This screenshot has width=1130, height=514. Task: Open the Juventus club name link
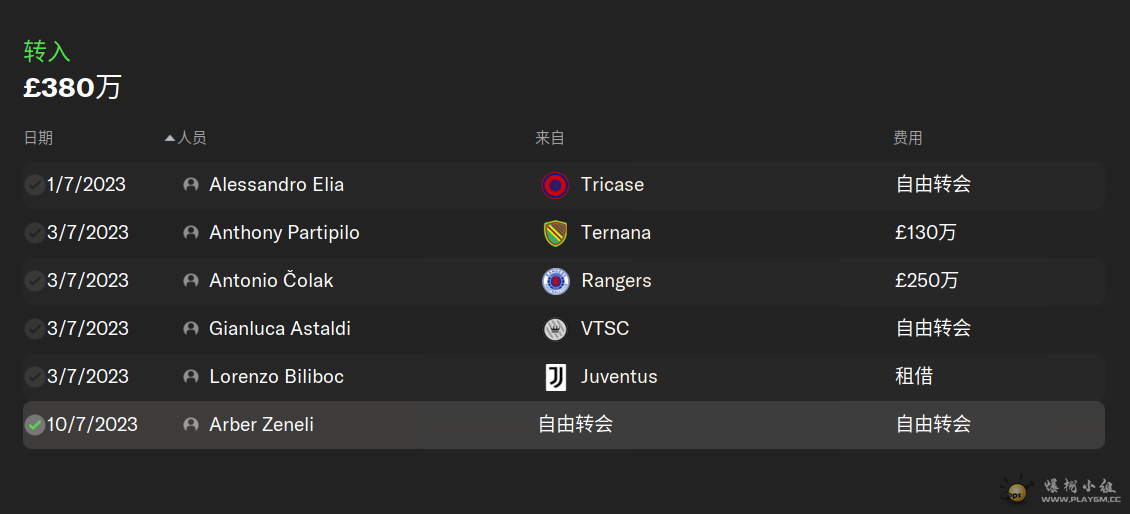click(619, 377)
